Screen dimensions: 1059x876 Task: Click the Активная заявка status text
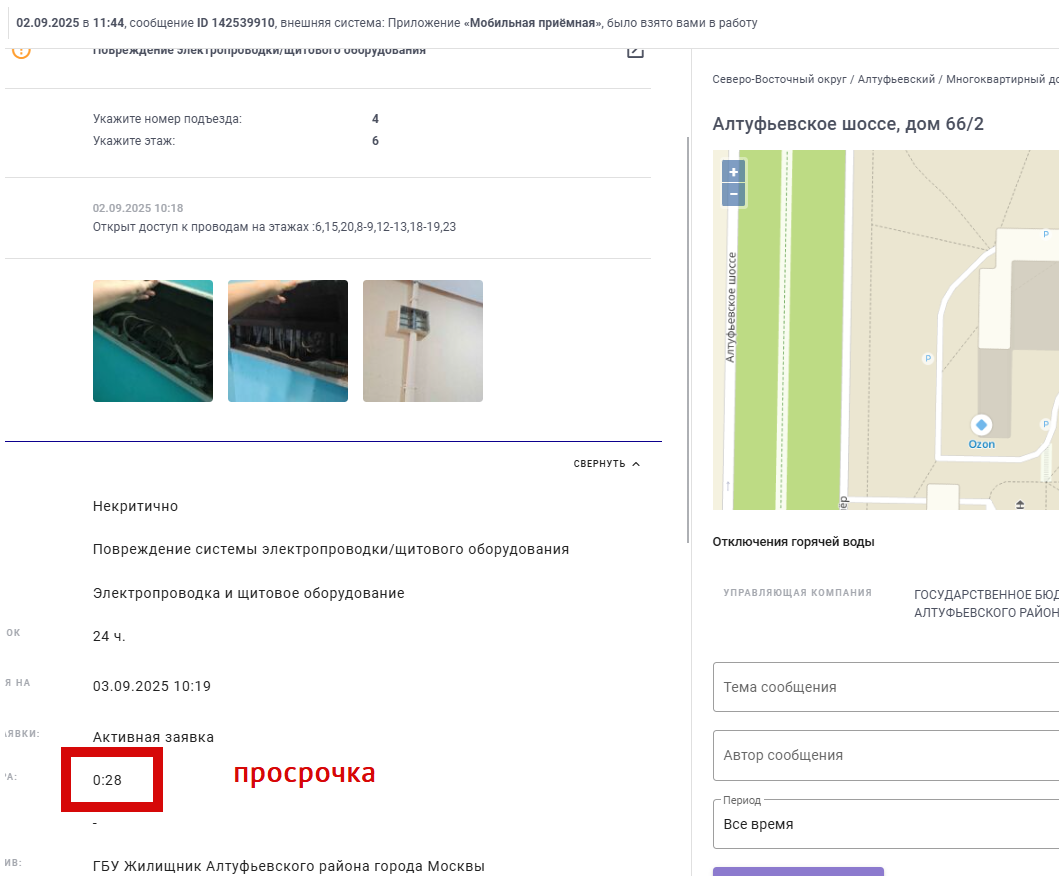[153, 738]
